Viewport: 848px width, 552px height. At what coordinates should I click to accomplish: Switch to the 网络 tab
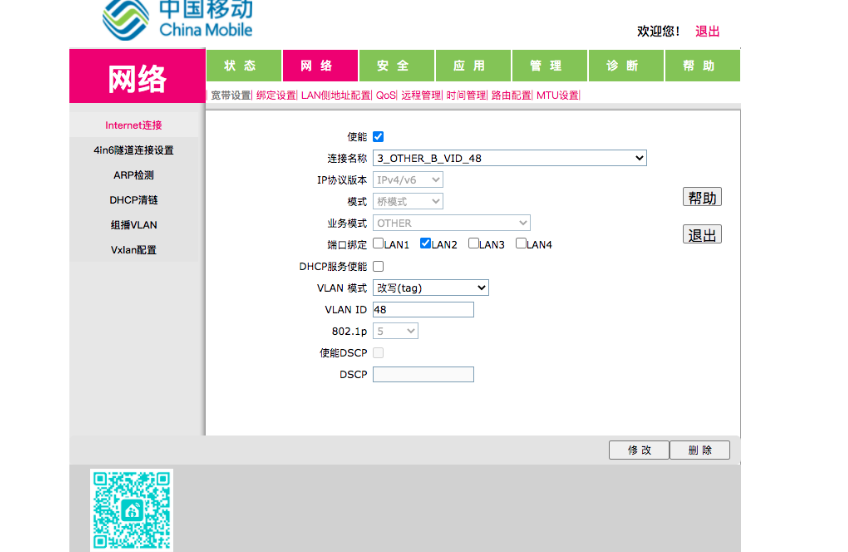[x=320, y=65]
